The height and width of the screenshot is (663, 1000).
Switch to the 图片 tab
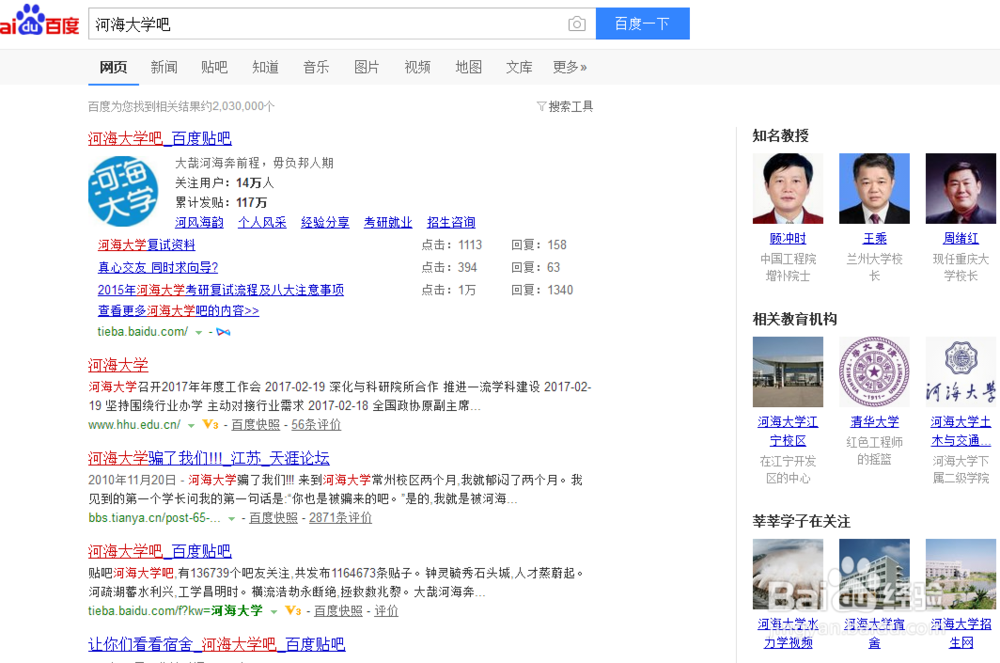click(x=367, y=67)
